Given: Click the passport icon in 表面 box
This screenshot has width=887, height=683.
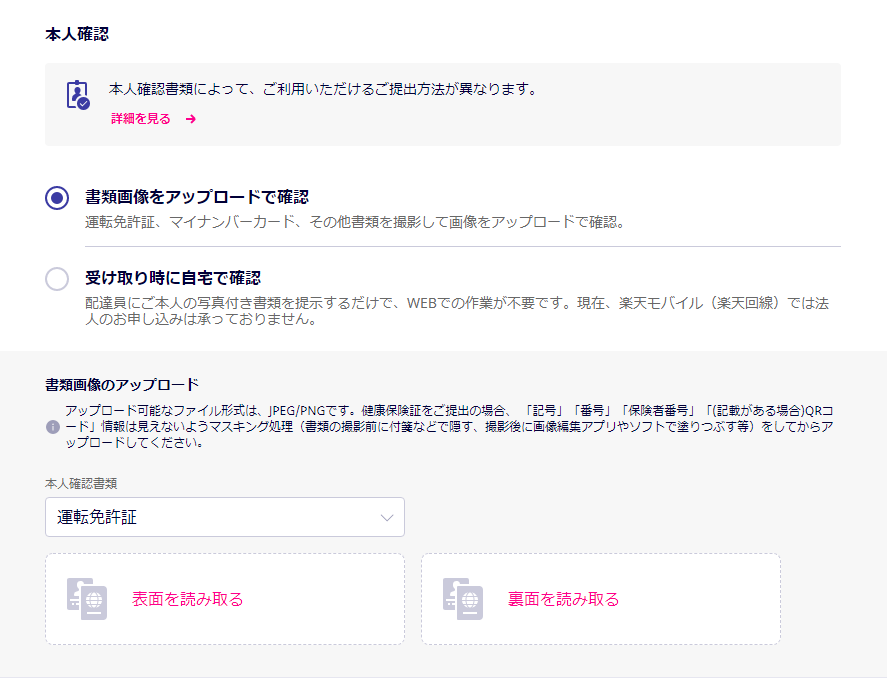Looking at the screenshot, I should (87, 599).
